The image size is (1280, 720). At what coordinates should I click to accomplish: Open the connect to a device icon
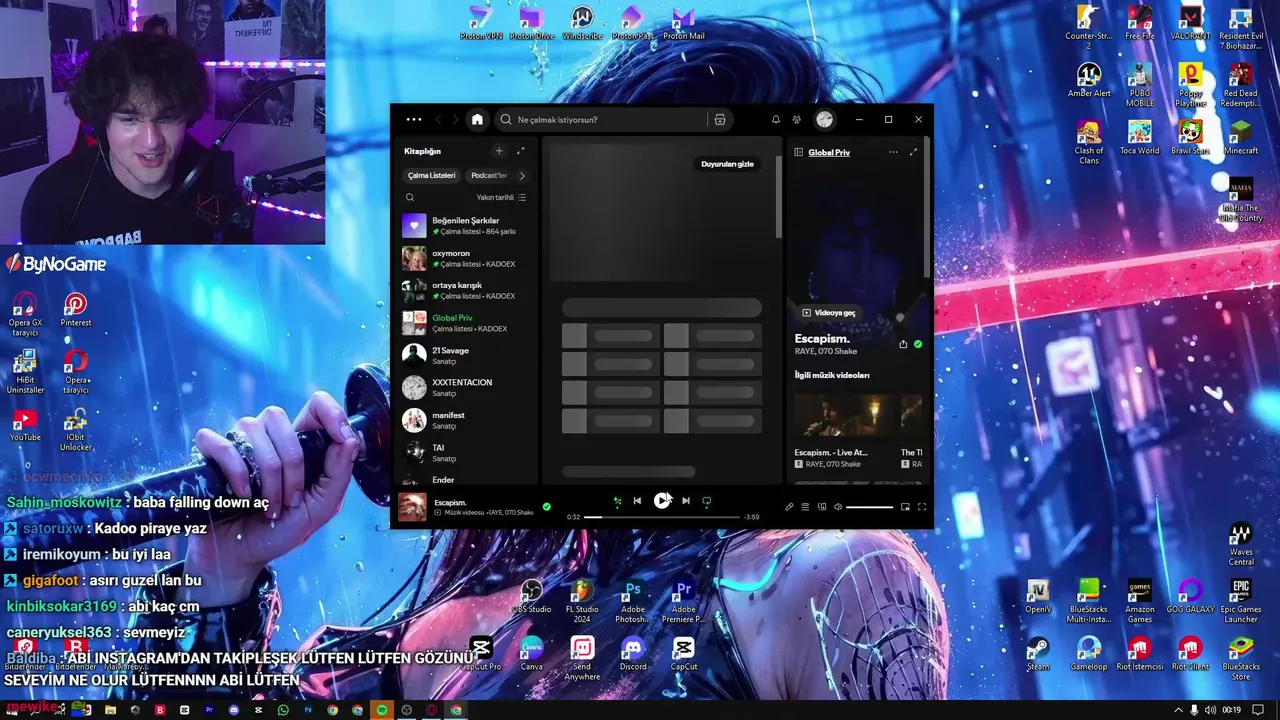pos(822,507)
